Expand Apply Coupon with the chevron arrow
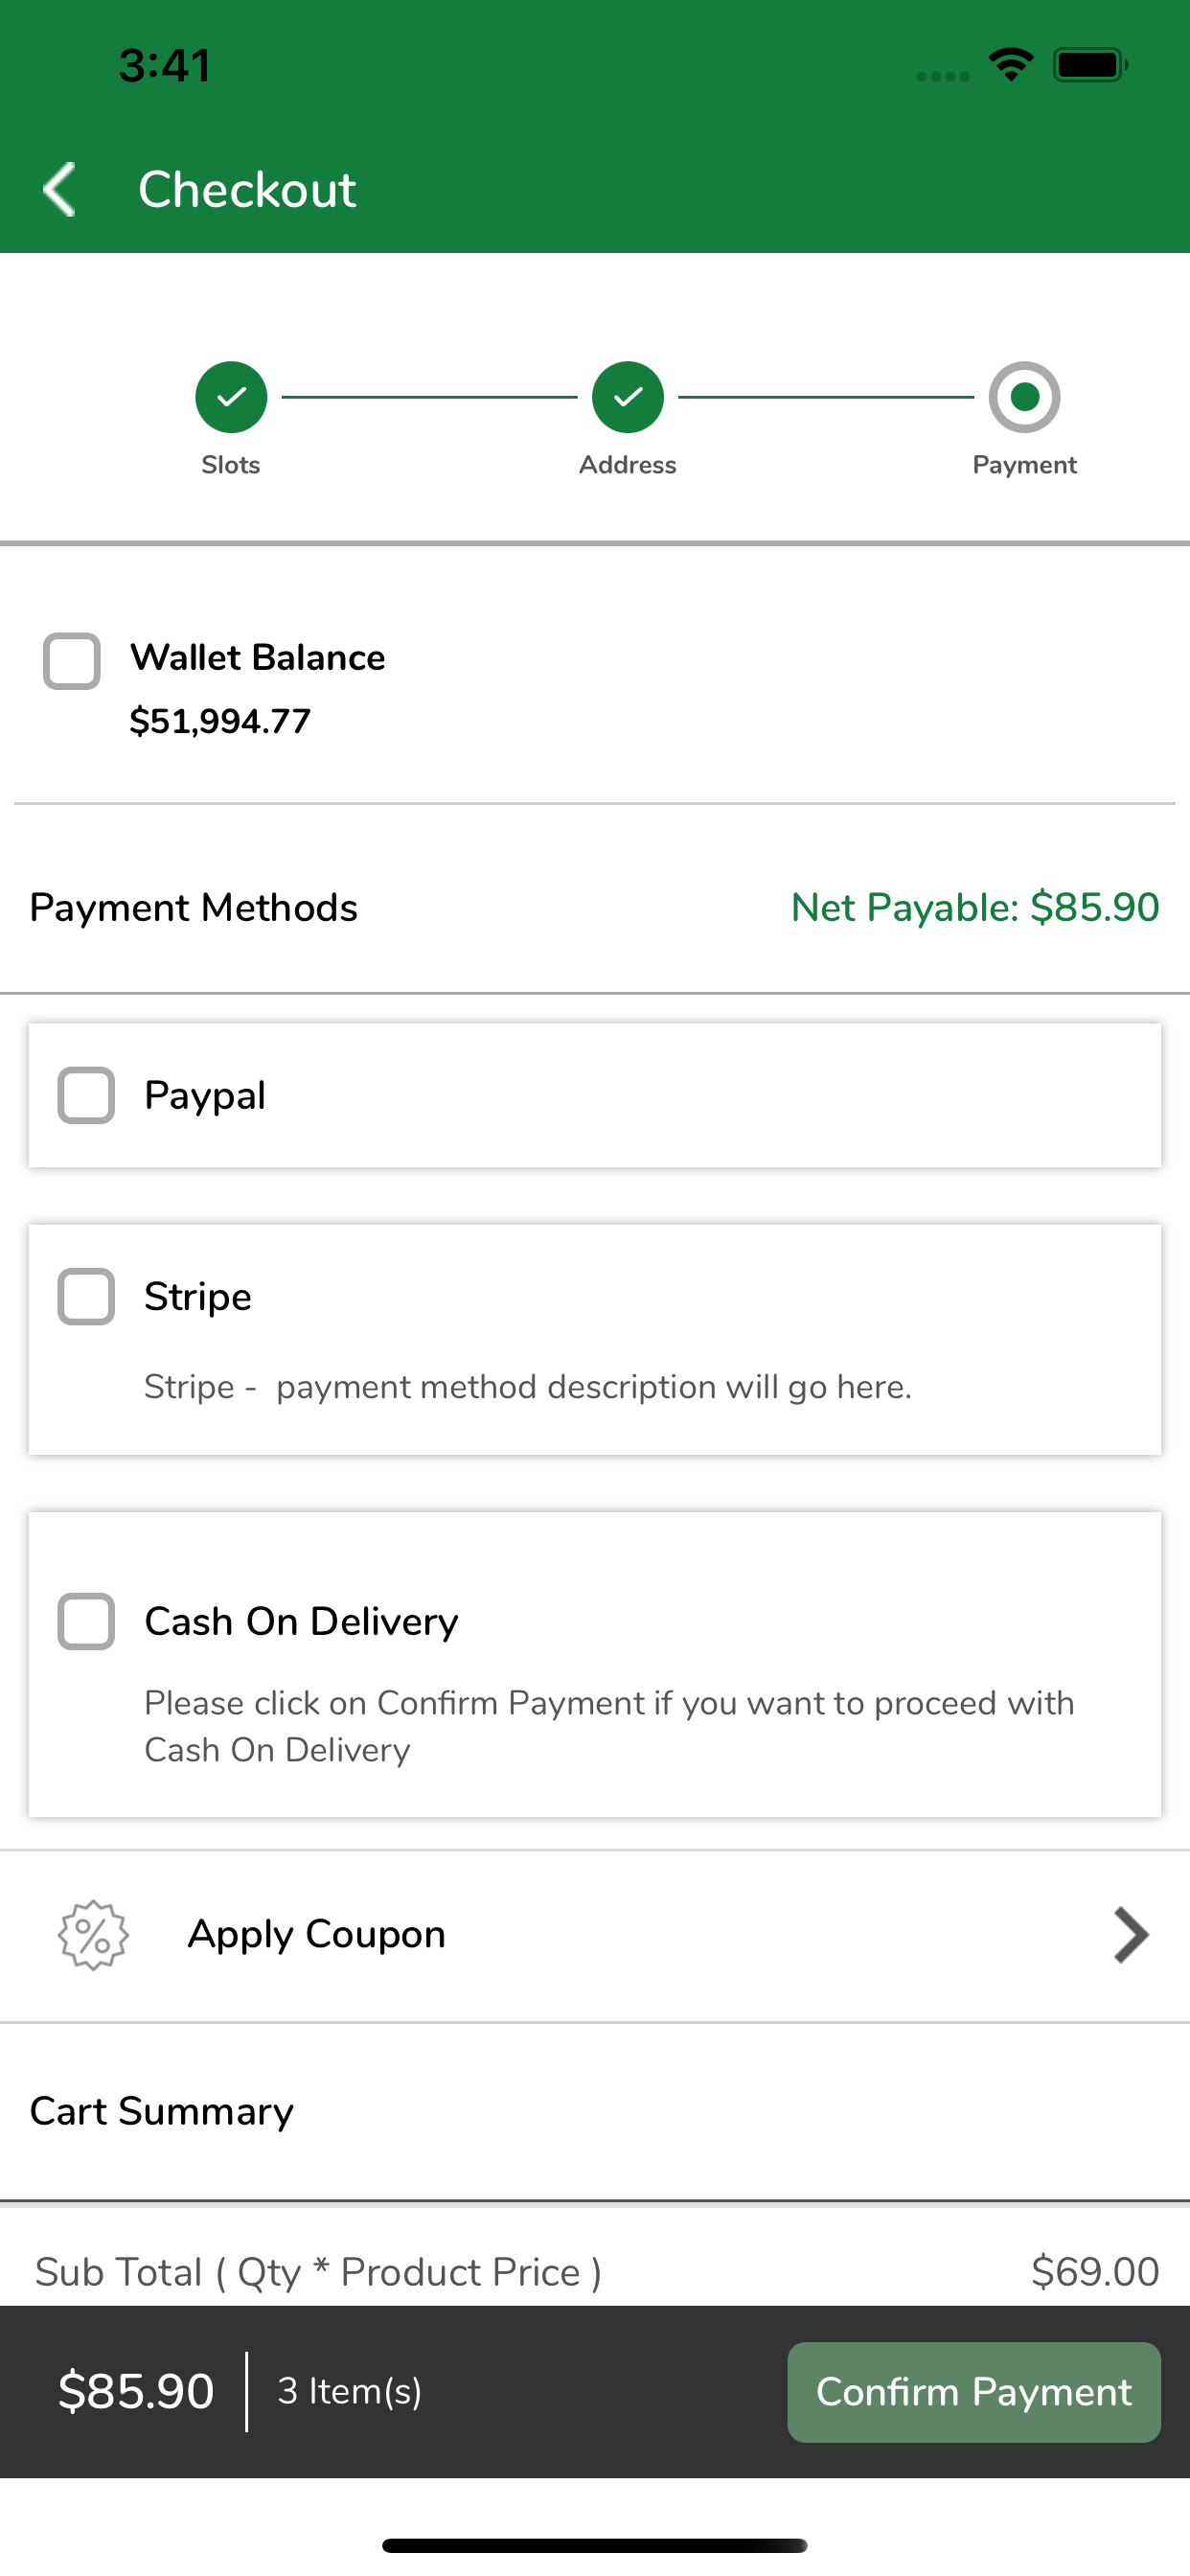This screenshot has height=2576, width=1190. pos(1131,1935)
